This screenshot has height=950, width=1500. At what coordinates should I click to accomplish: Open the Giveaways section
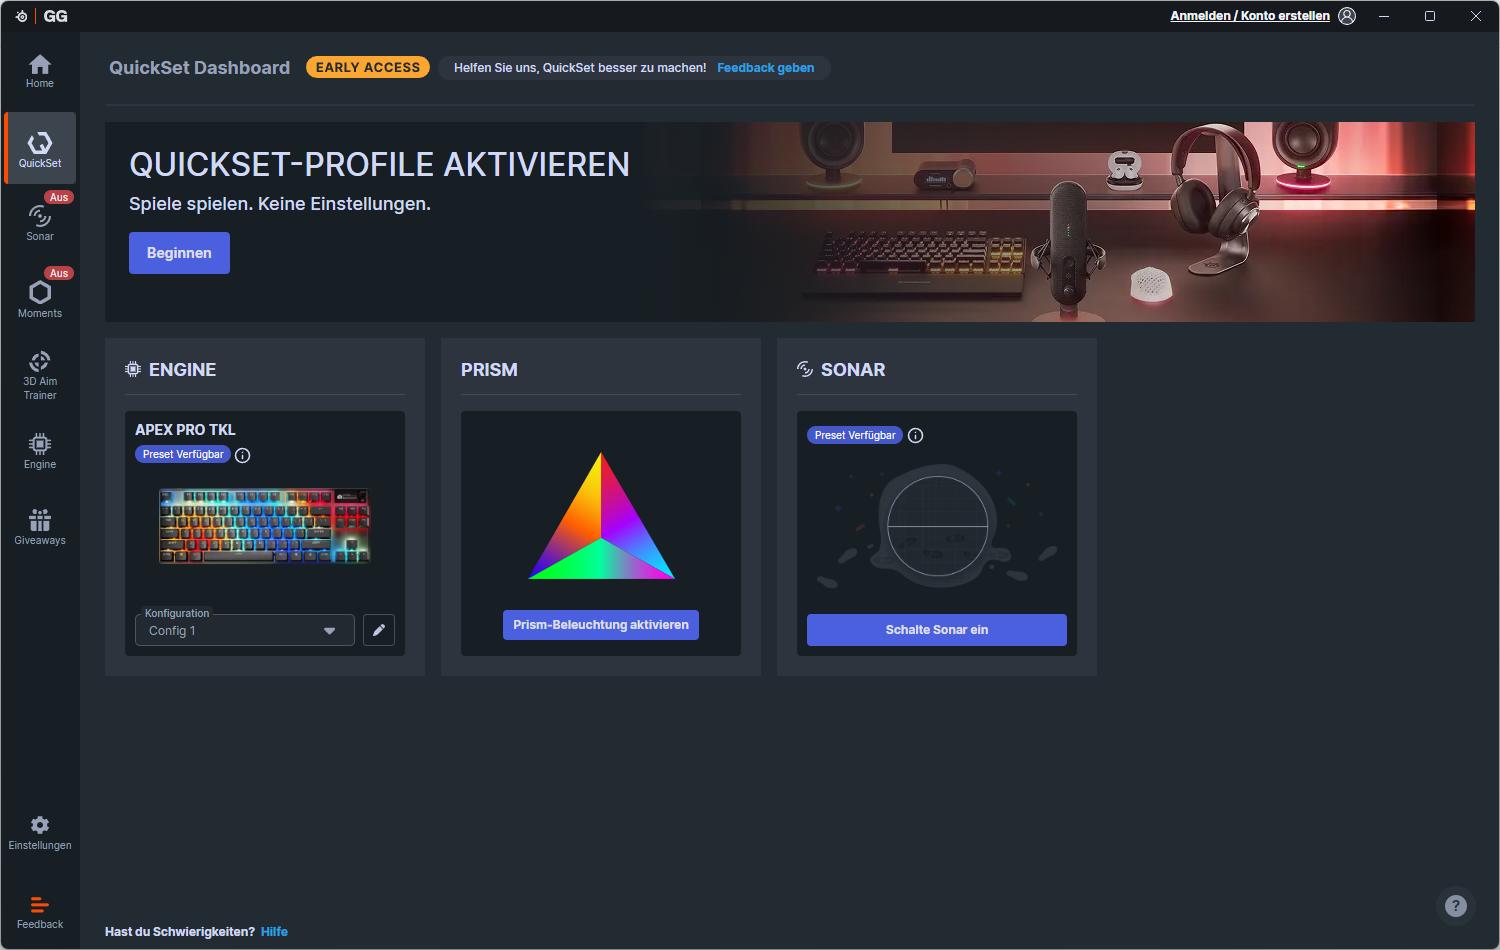(x=40, y=526)
